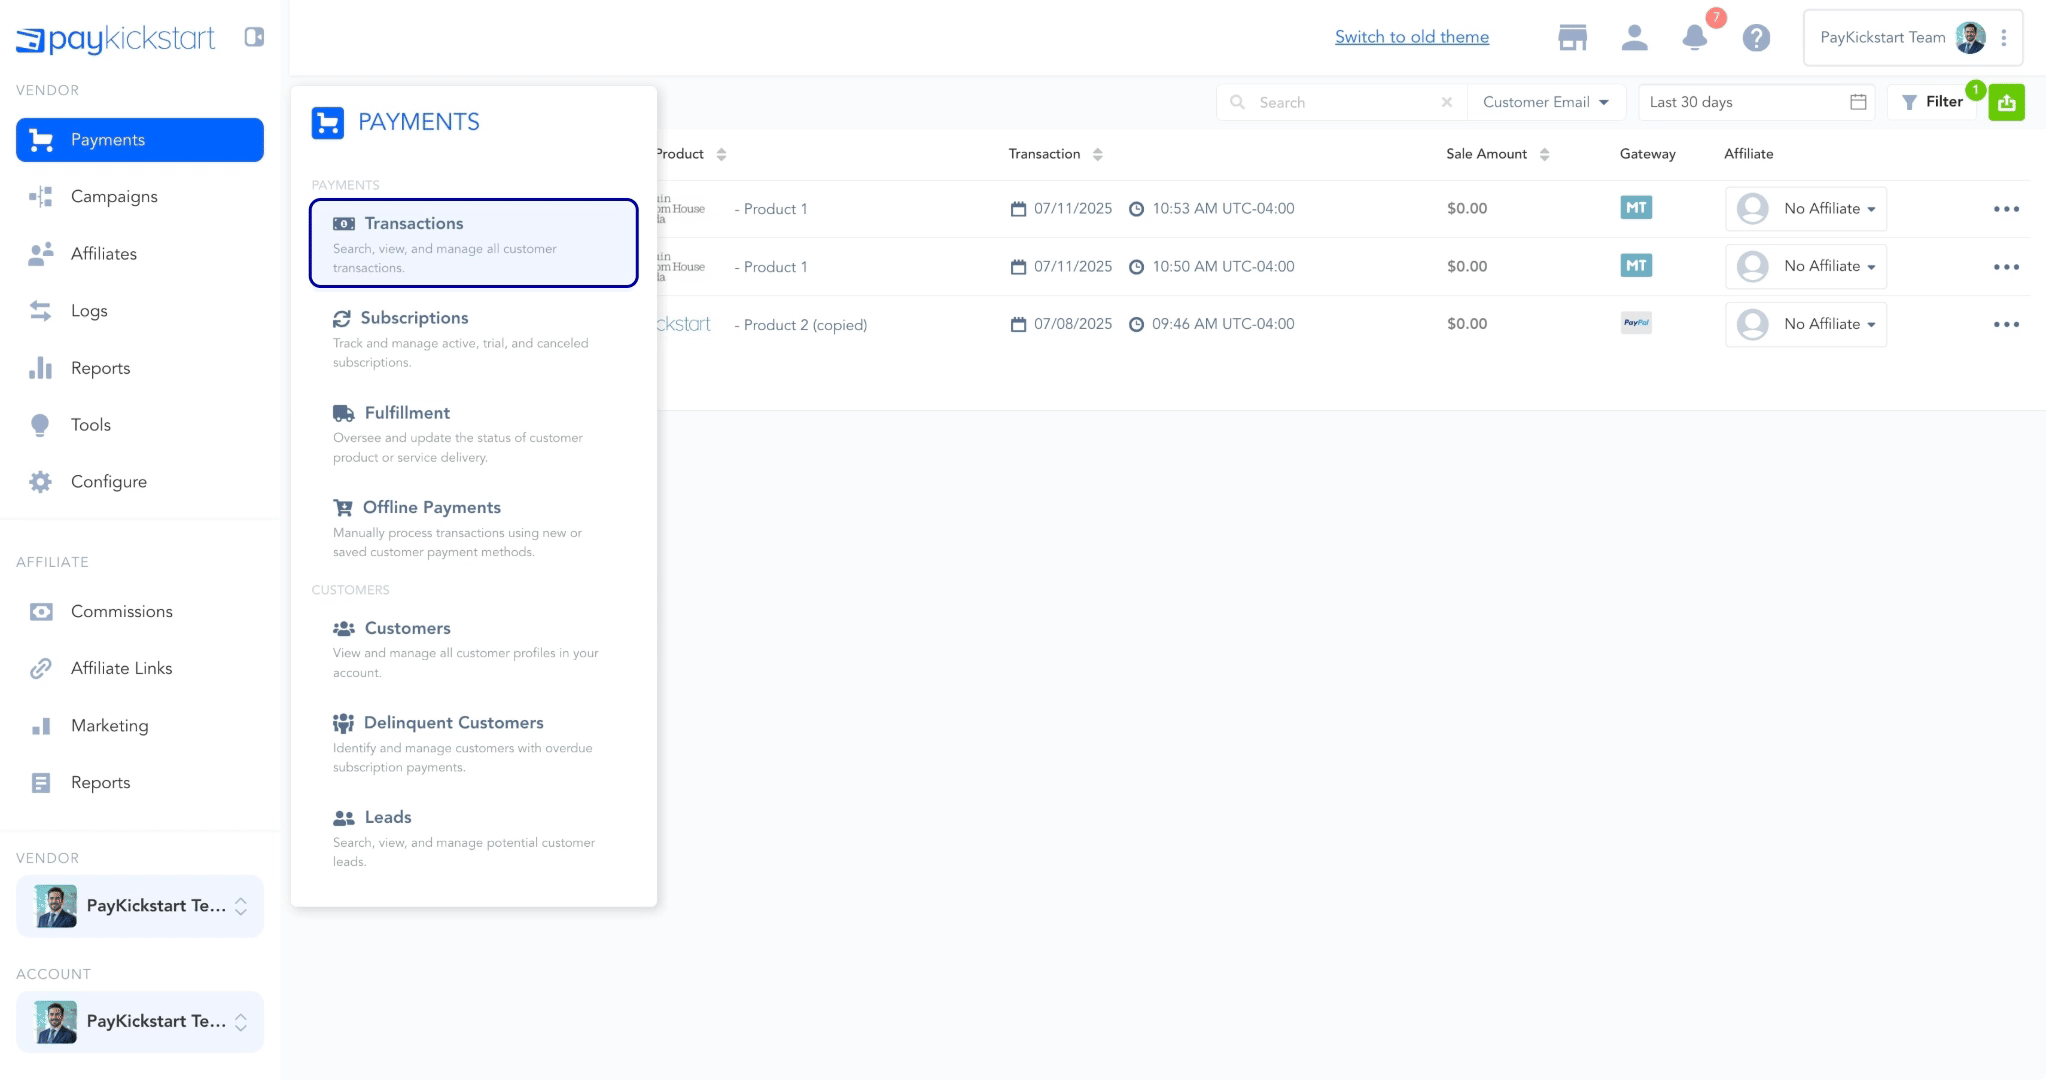Expand the Account switcher at sidebar bottom
Image resolution: width=2046 pixels, height=1080 pixels.
point(140,1022)
